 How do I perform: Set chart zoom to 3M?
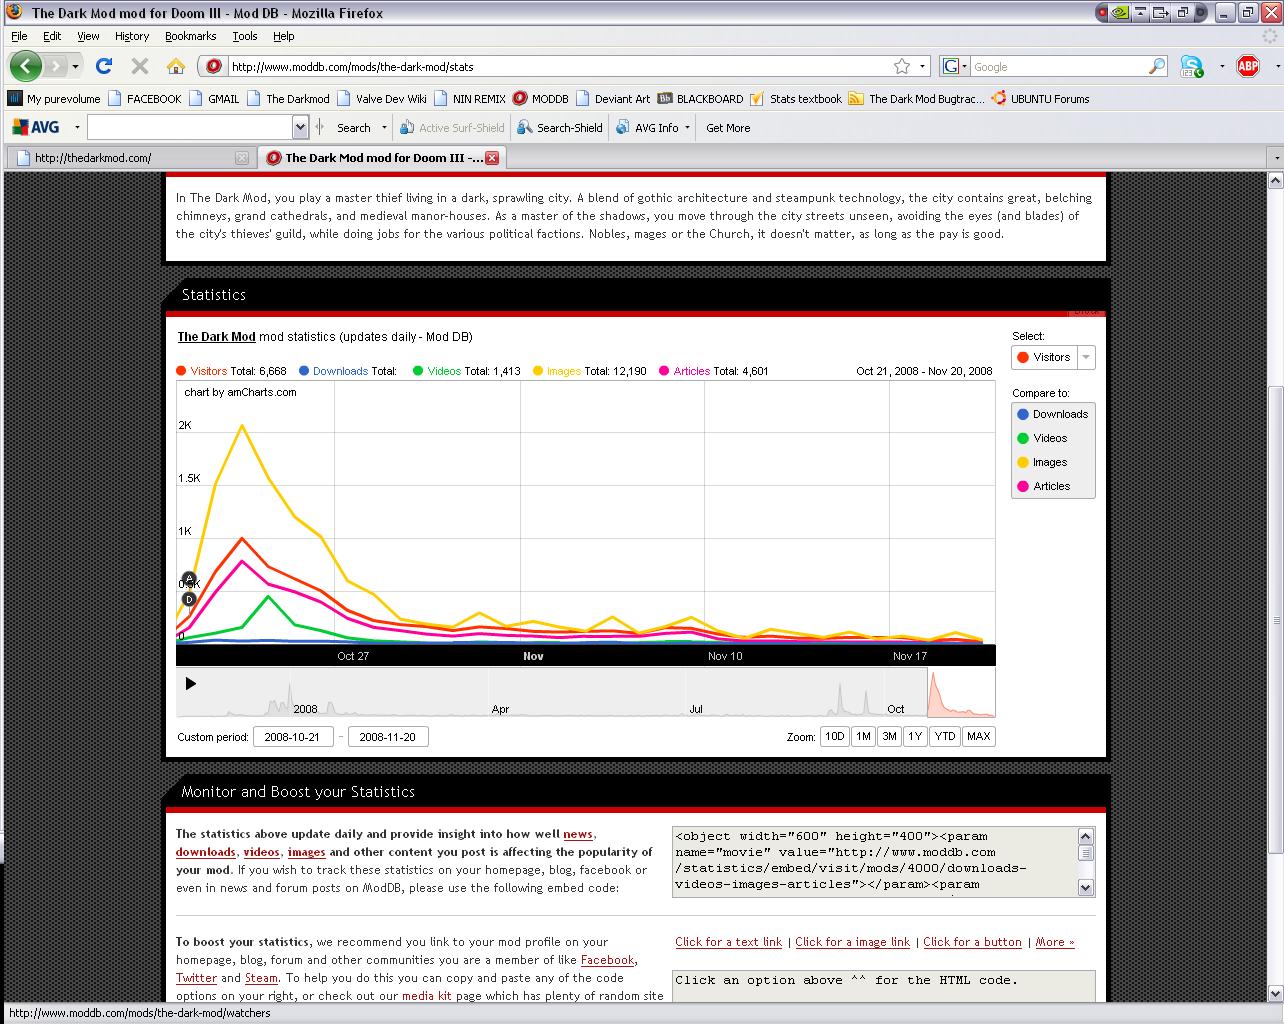pos(889,736)
